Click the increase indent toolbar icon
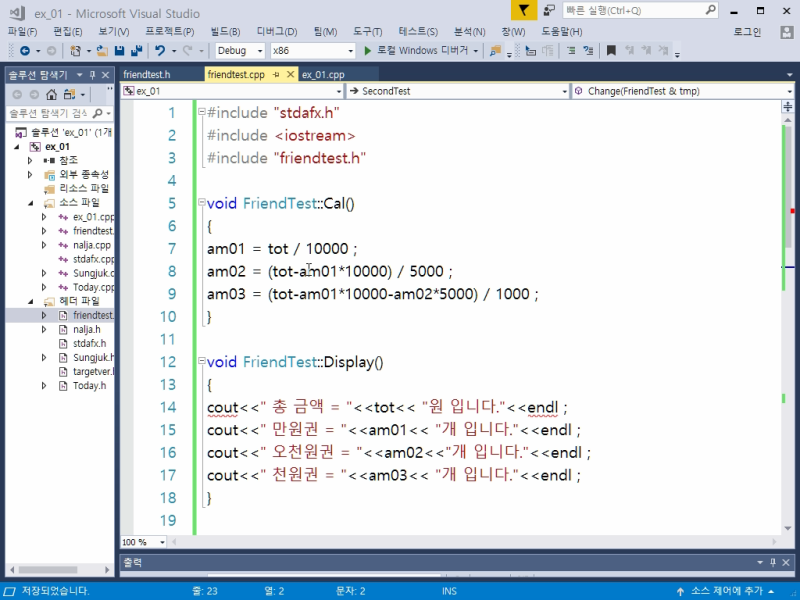This screenshot has width=800, height=600. (x=588, y=51)
